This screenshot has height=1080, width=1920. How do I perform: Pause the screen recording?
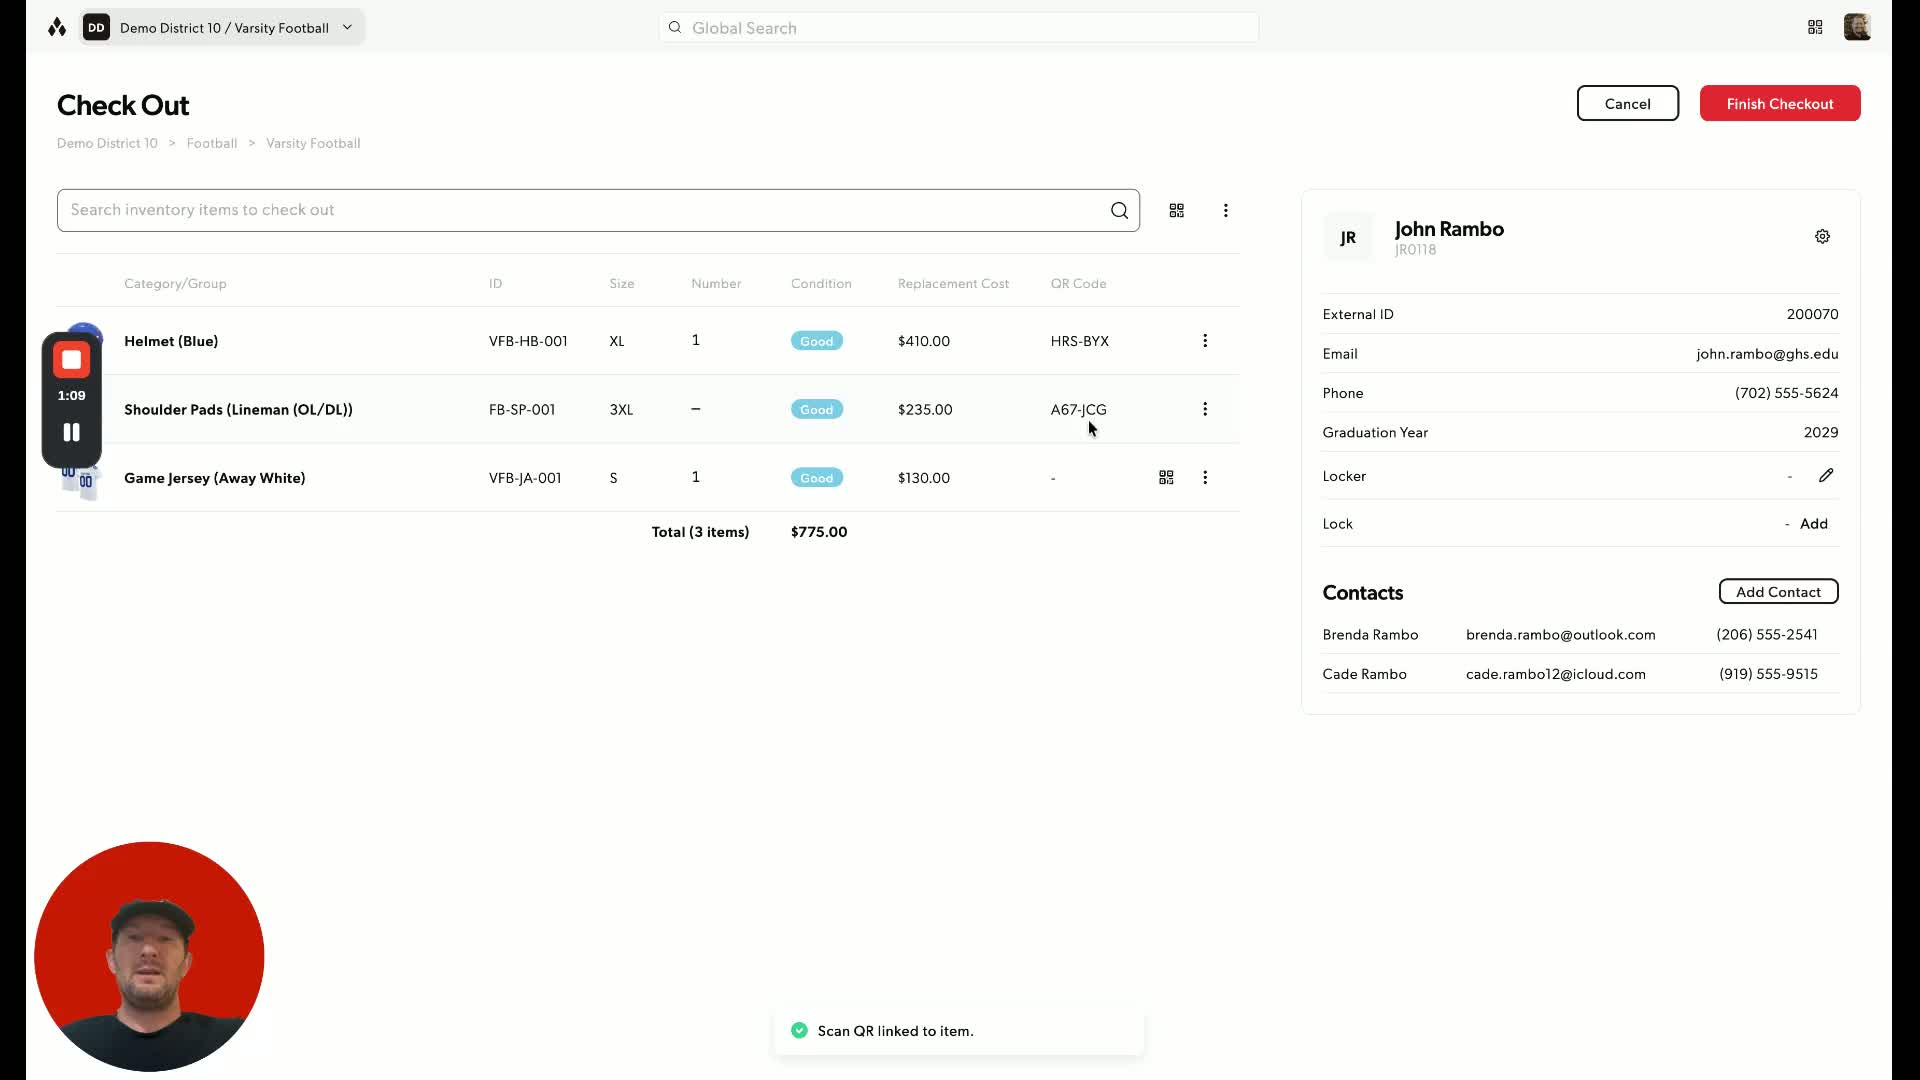(x=71, y=432)
